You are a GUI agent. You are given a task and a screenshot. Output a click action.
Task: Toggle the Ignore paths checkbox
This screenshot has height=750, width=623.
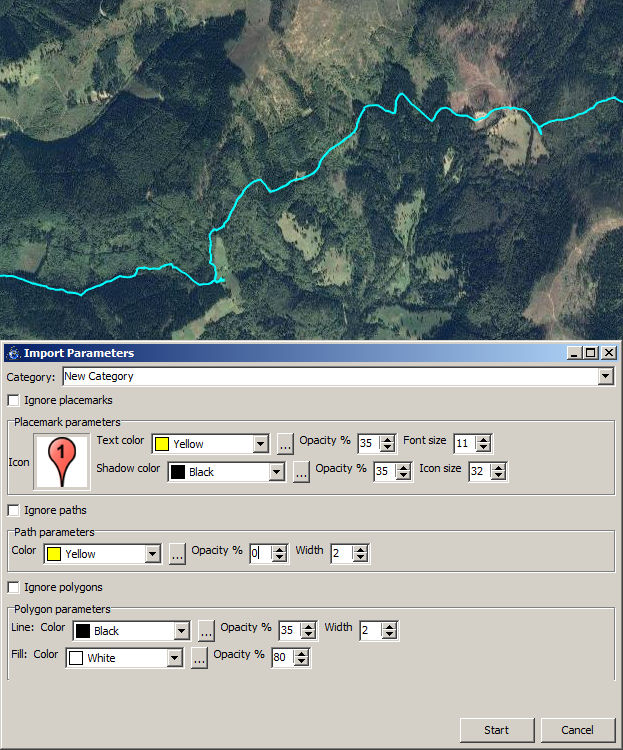tap(14, 510)
